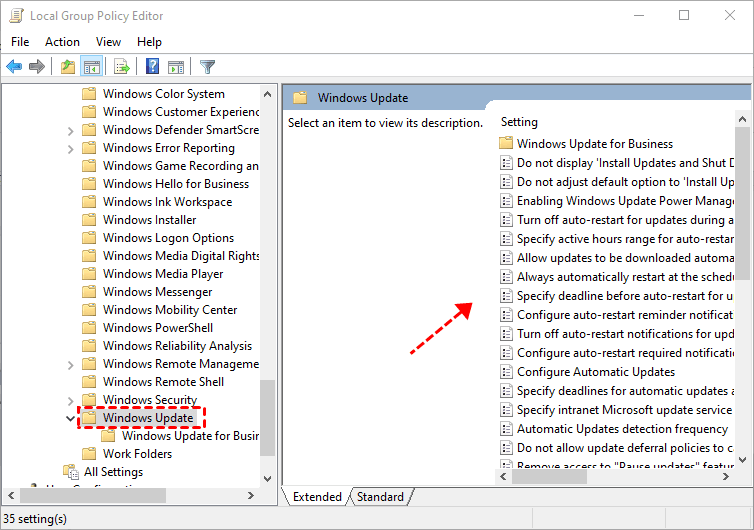The height and width of the screenshot is (530, 754).
Task: Click the settings list scroll down arrow
Action: pos(742,460)
